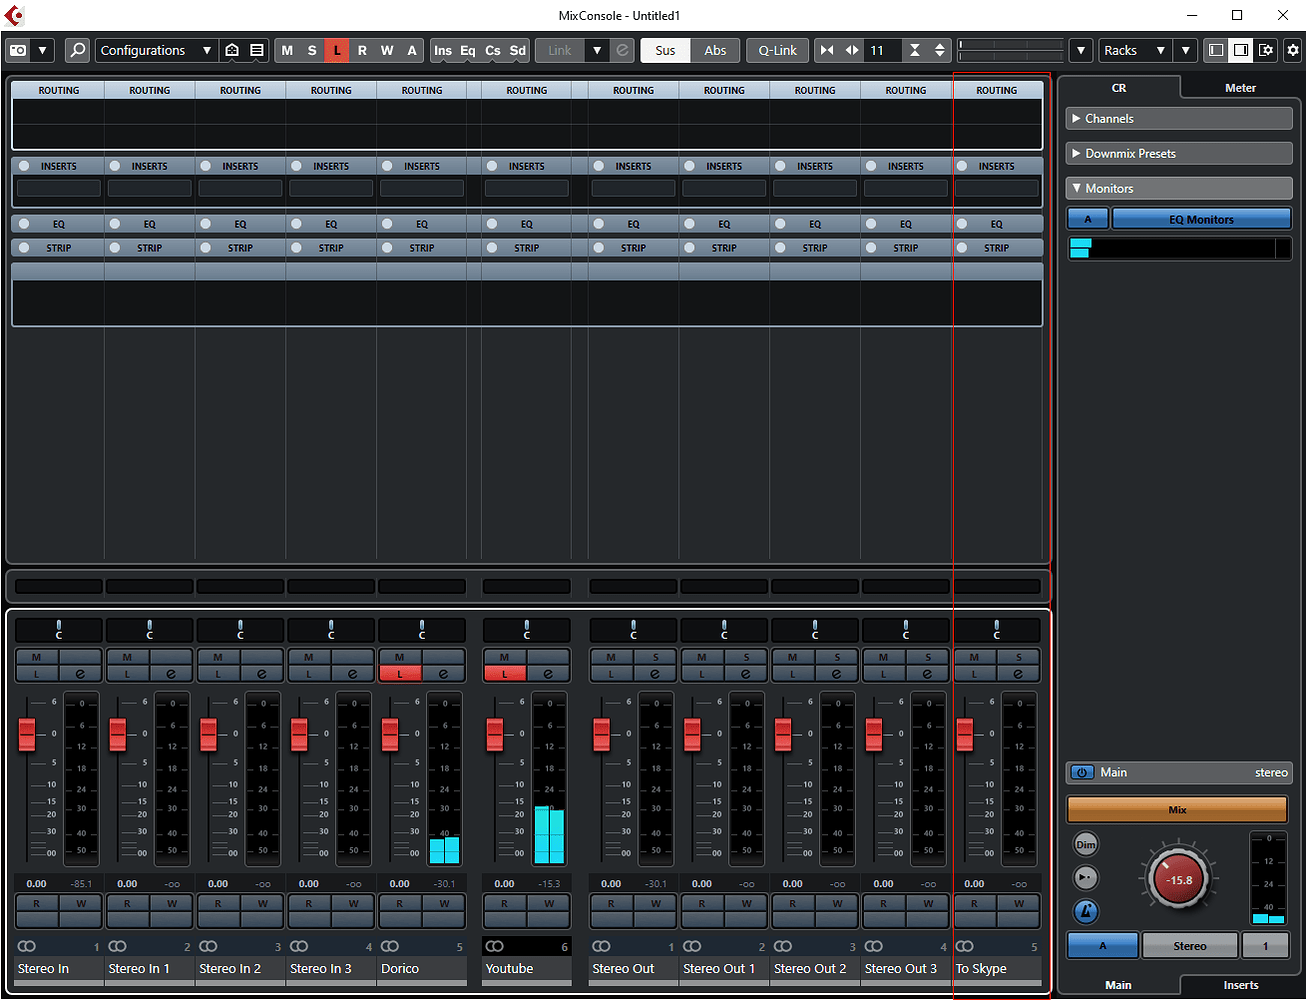Click the Dorico channel volume fader

(x=388, y=732)
